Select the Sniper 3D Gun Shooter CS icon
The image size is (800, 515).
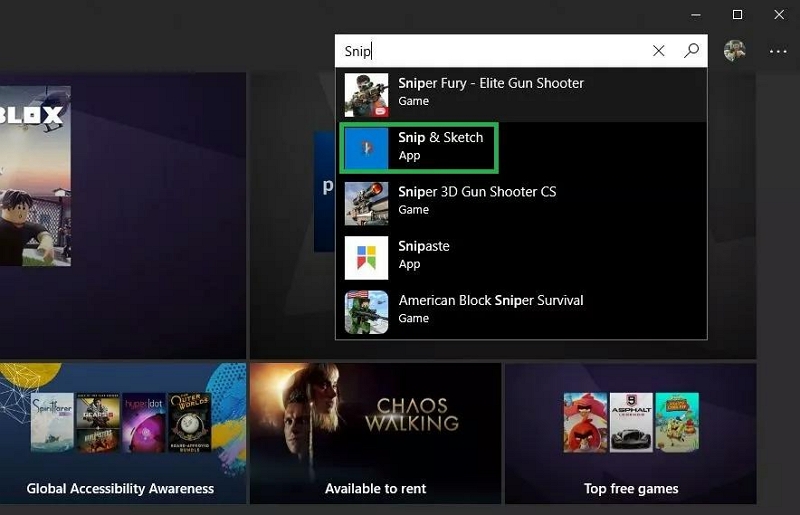[x=366, y=204]
